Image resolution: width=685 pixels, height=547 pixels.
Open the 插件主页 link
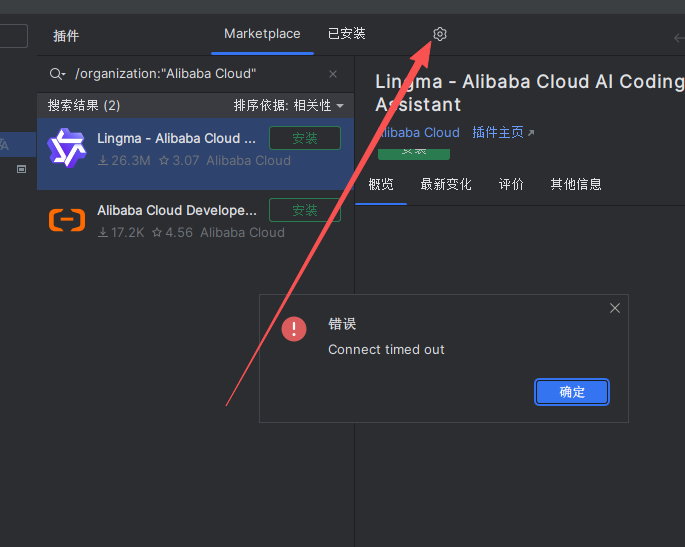coord(503,132)
